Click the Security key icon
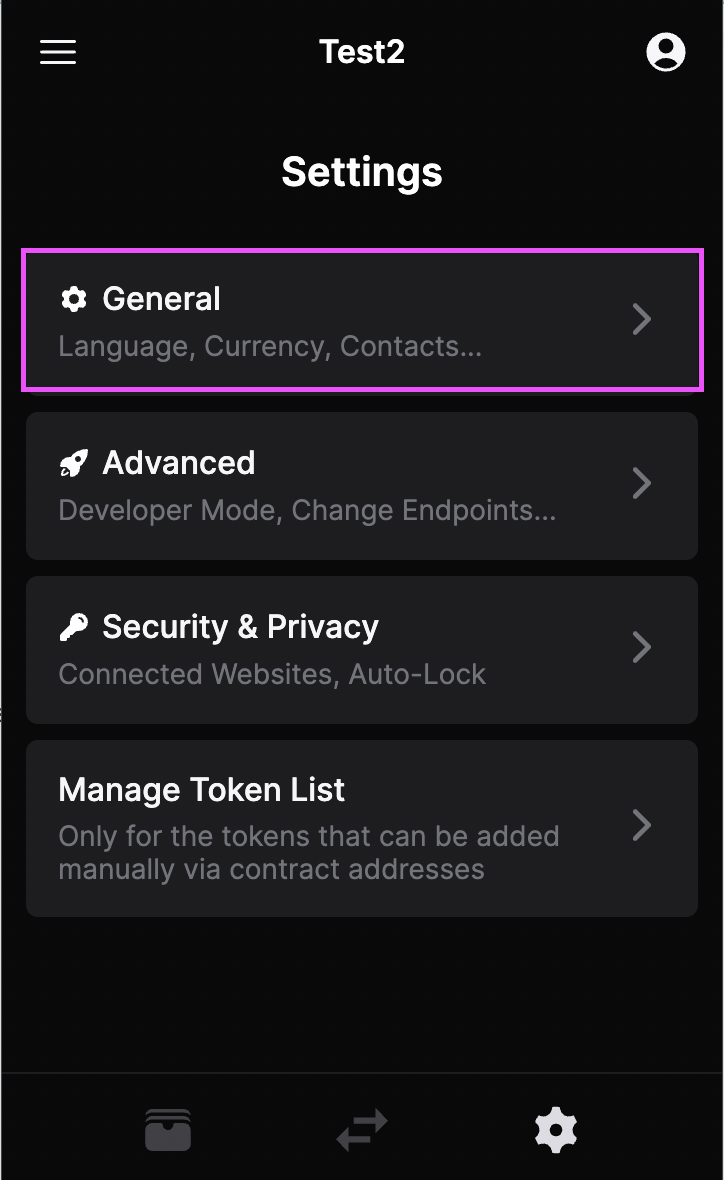The width and height of the screenshot is (724, 1180). tap(74, 627)
